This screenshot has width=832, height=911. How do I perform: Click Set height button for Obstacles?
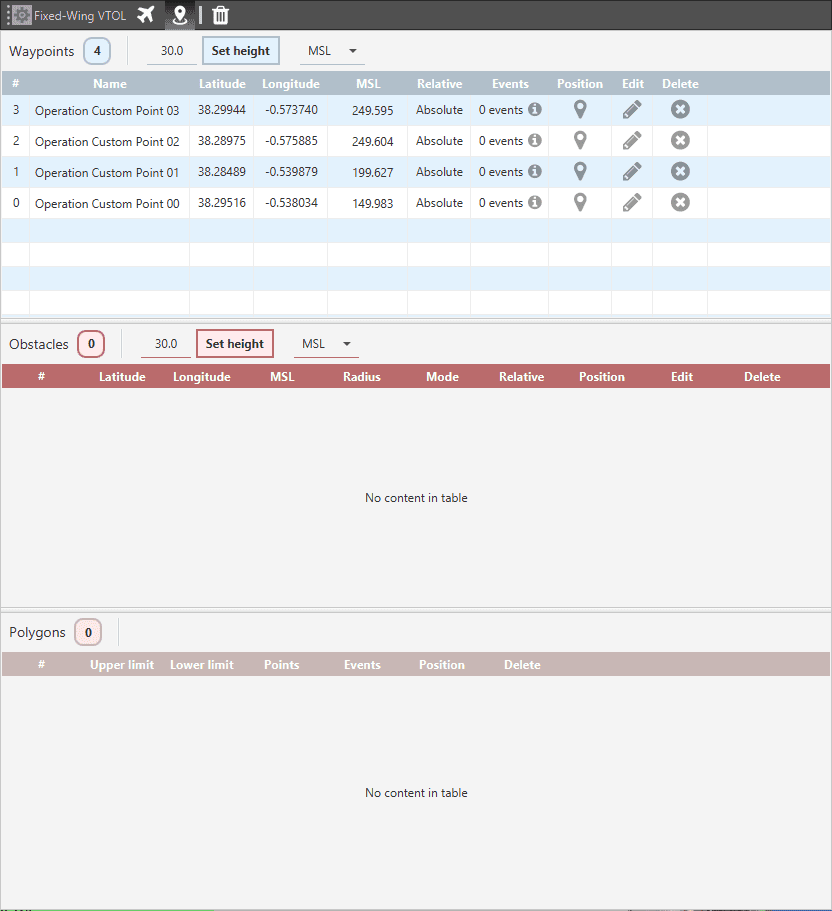click(235, 344)
